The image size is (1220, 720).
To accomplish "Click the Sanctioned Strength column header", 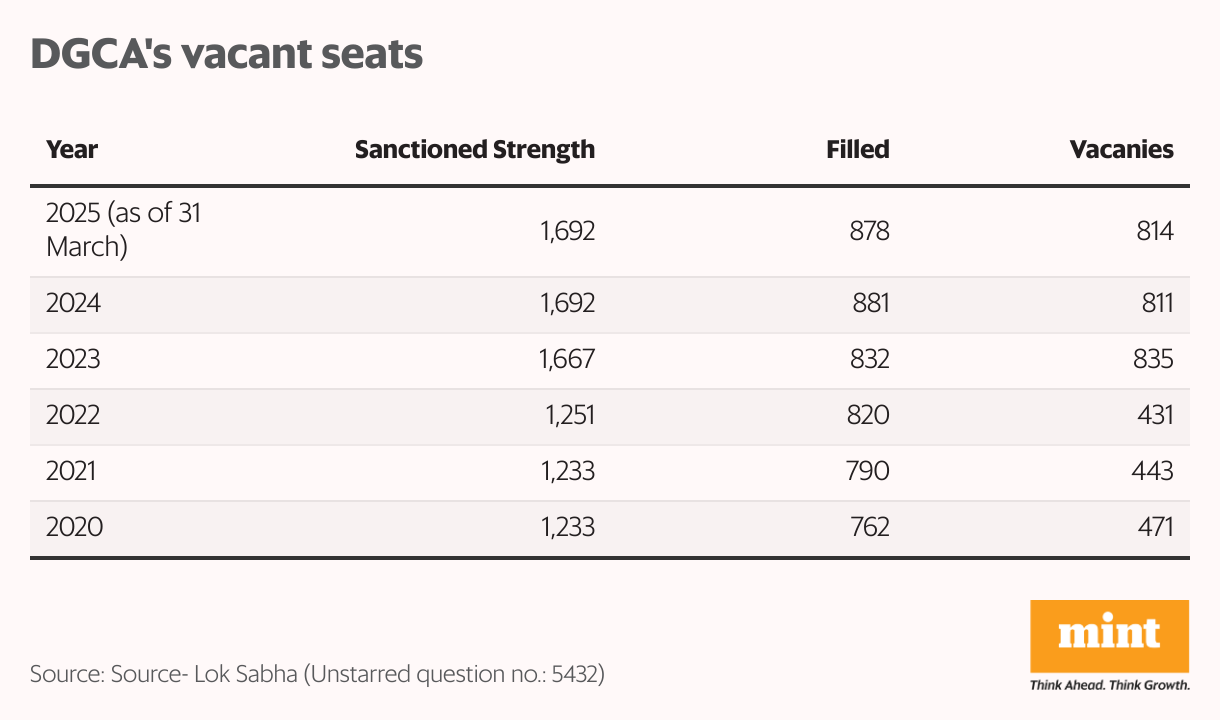I will click(475, 150).
